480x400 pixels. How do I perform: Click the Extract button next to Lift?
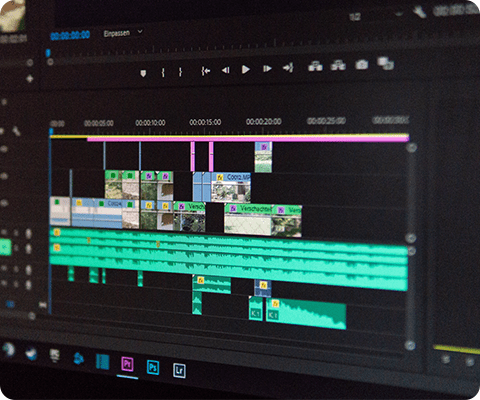[x=338, y=65]
